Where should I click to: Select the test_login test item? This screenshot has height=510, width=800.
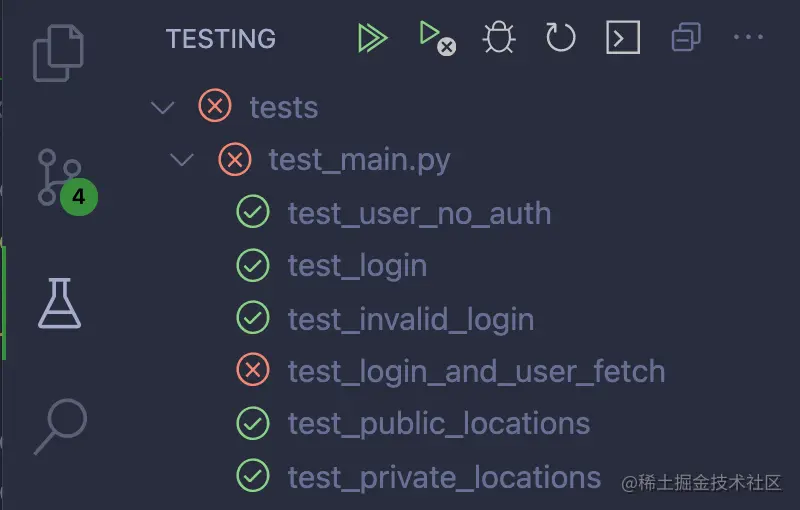click(x=357, y=266)
